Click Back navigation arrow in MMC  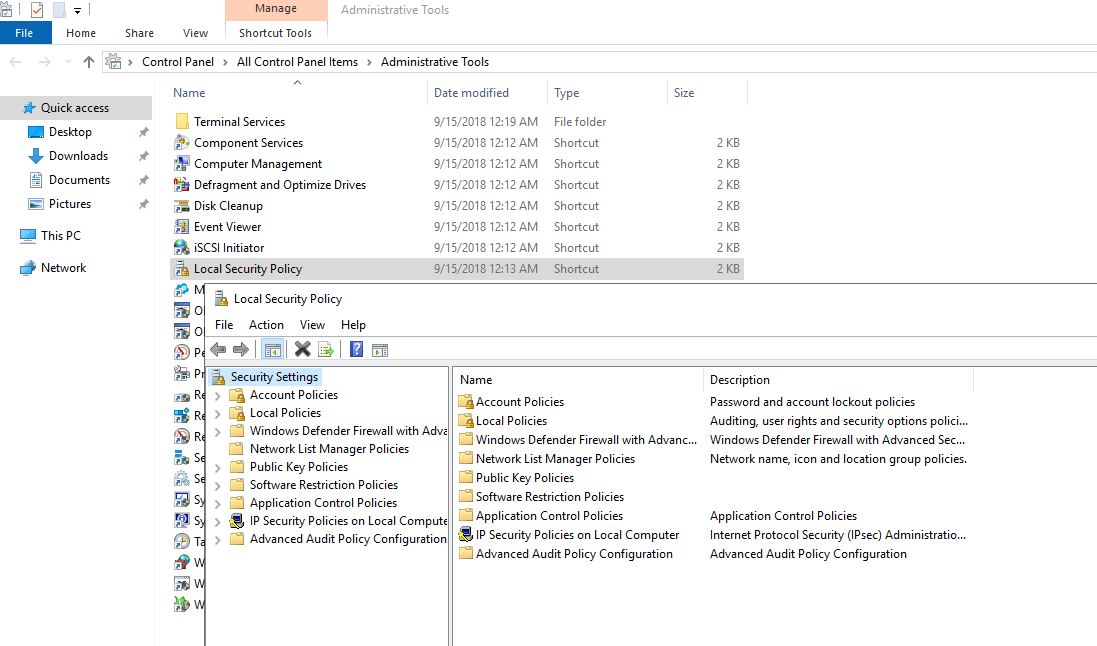click(x=218, y=349)
